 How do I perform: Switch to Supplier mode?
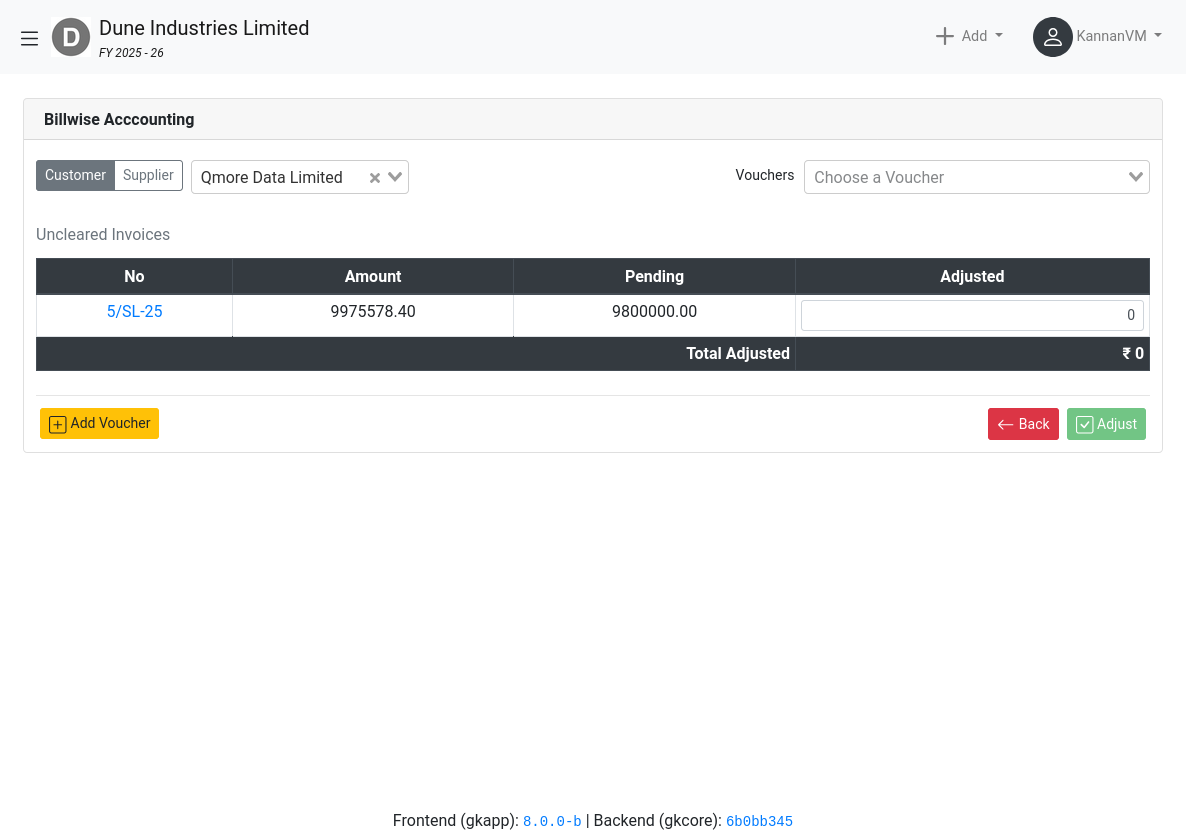pos(148,175)
